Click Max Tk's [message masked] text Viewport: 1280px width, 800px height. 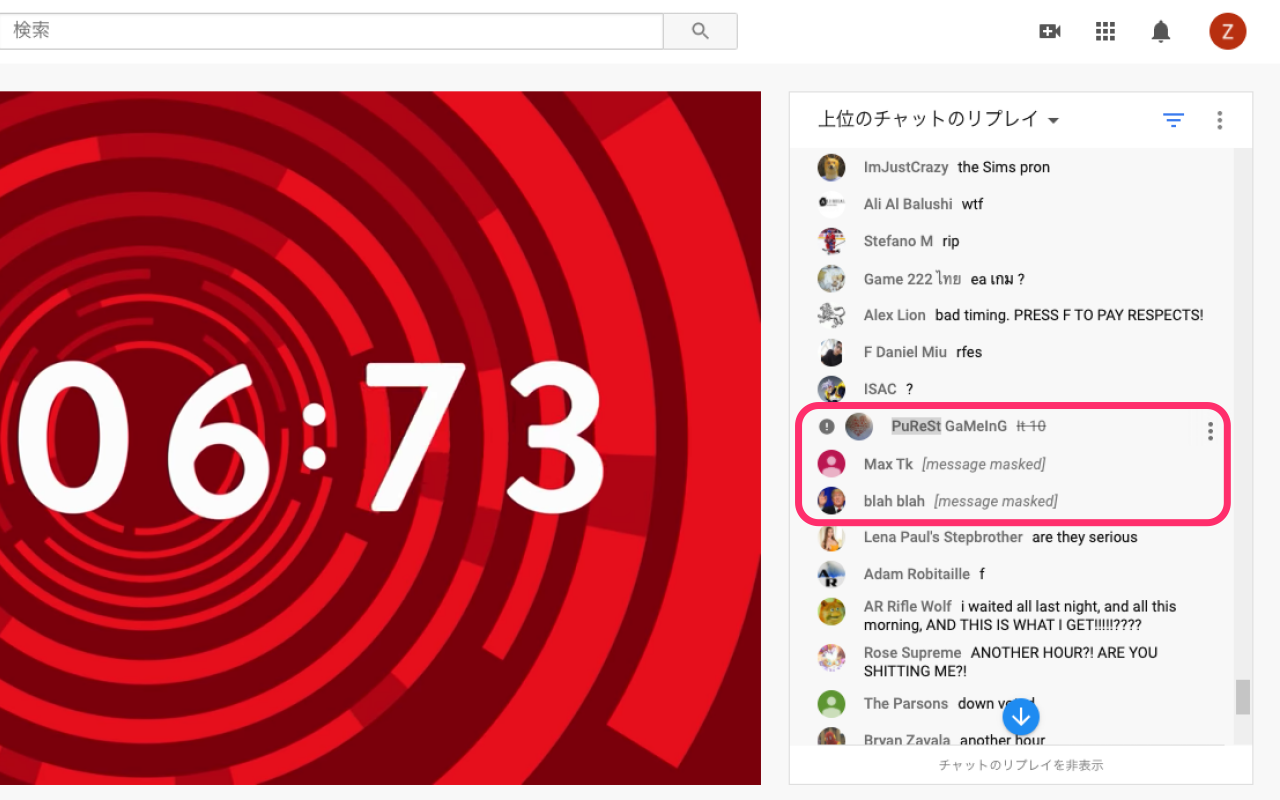click(x=984, y=464)
